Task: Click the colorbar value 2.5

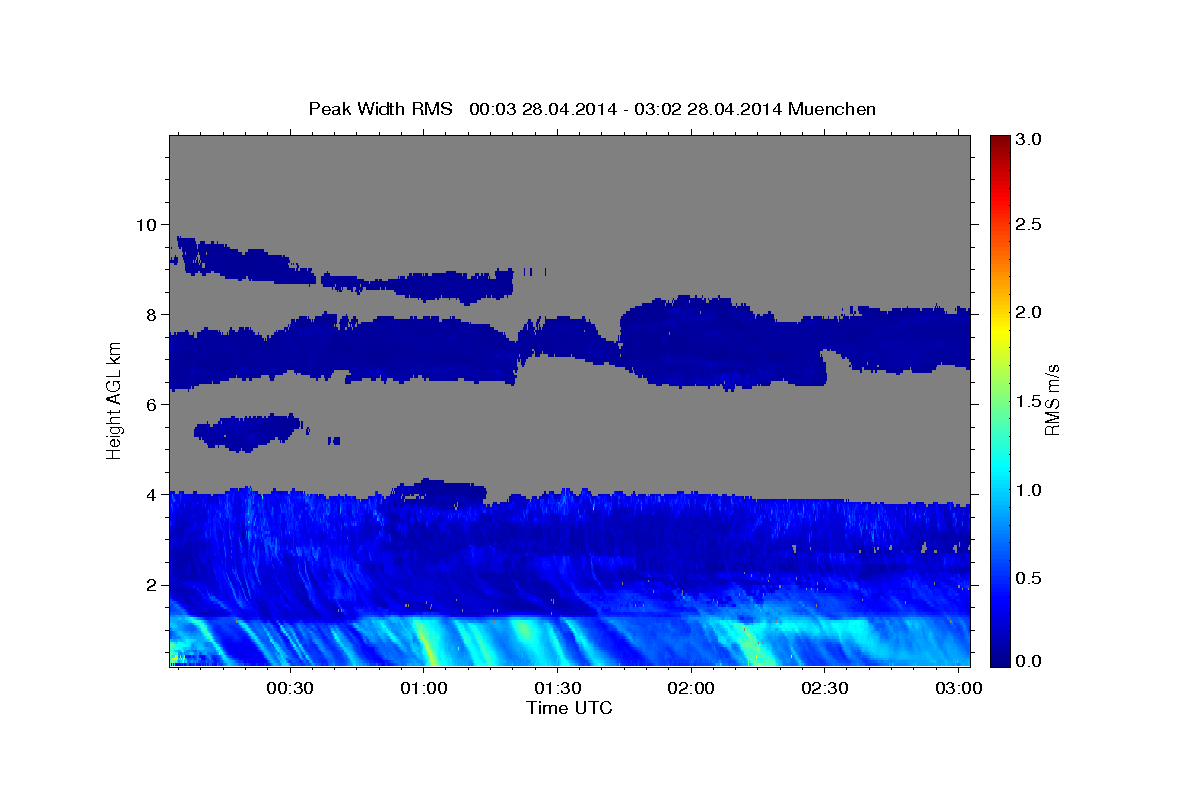Action: click(1029, 224)
